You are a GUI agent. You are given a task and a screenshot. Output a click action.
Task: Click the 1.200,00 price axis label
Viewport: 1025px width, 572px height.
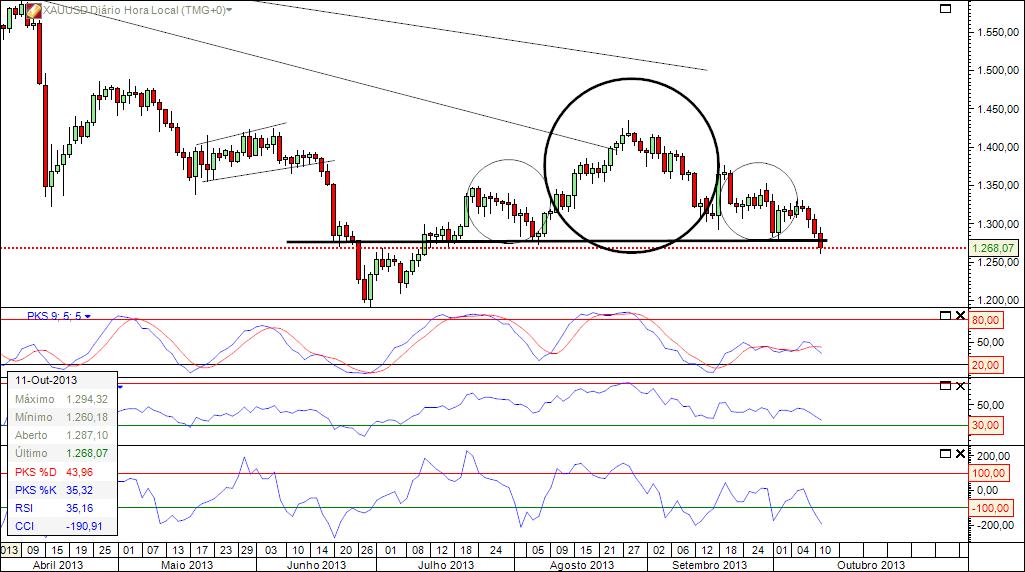point(998,301)
